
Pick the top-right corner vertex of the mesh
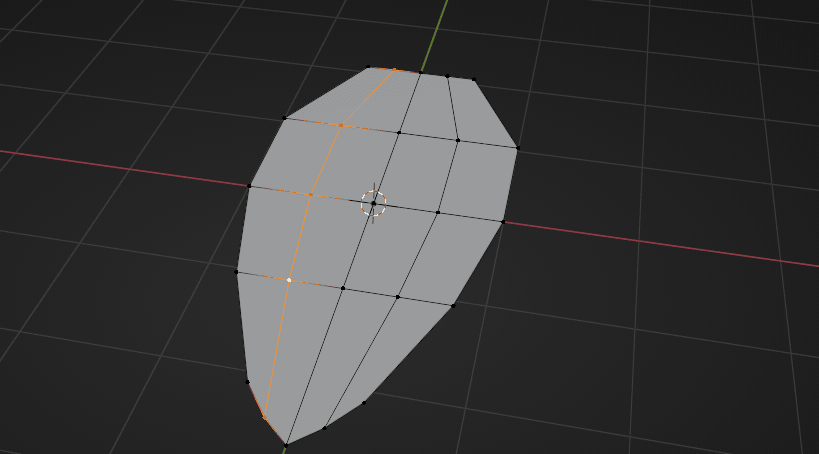473,80
